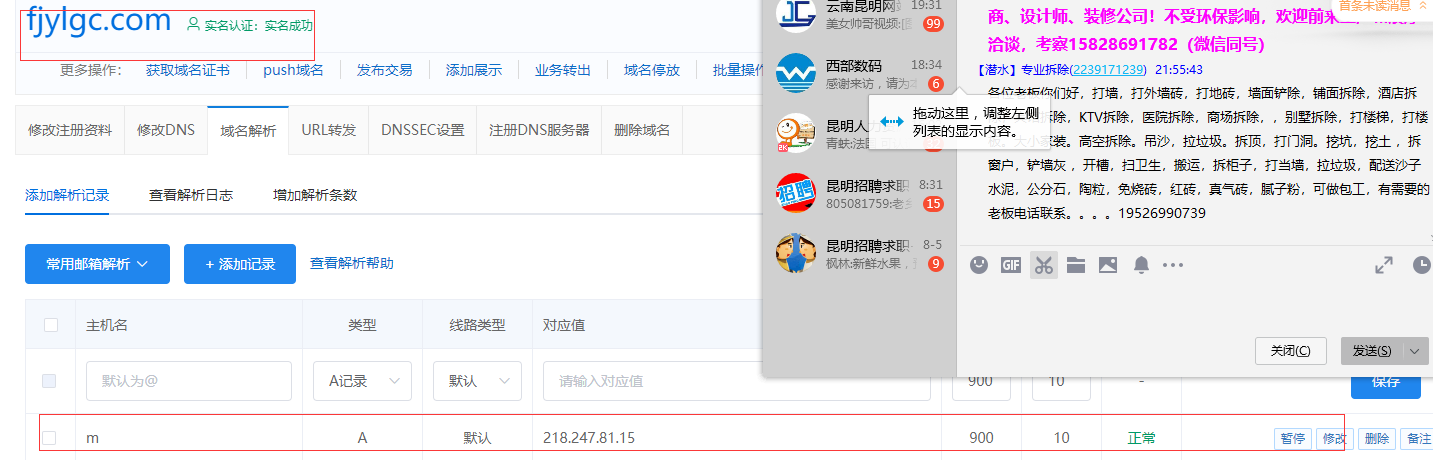
Task: Expand the chat input area with arrows icon
Action: (x=1384, y=265)
